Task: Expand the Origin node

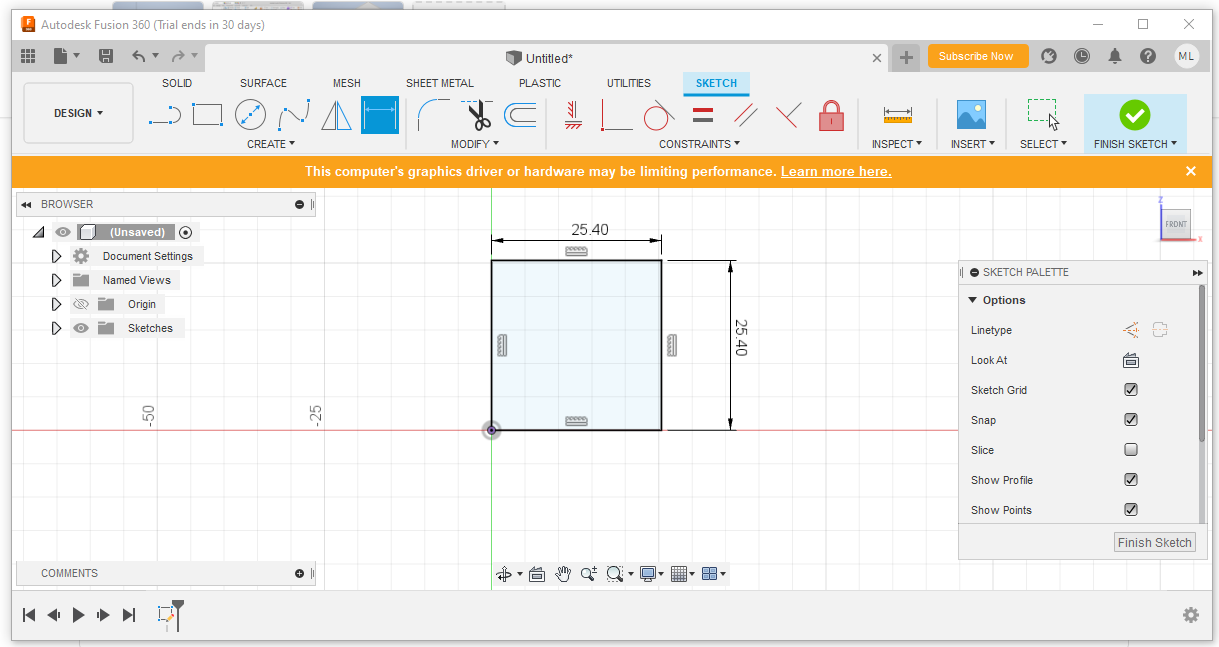Action: point(56,304)
